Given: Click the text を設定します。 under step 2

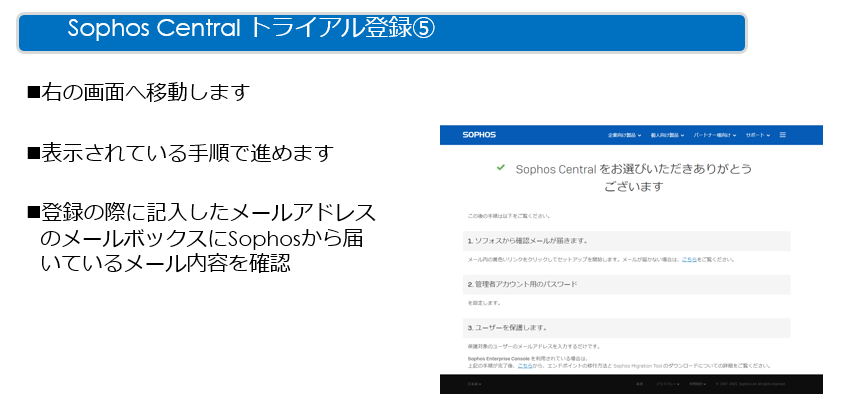Looking at the screenshot, I should 484,303.
